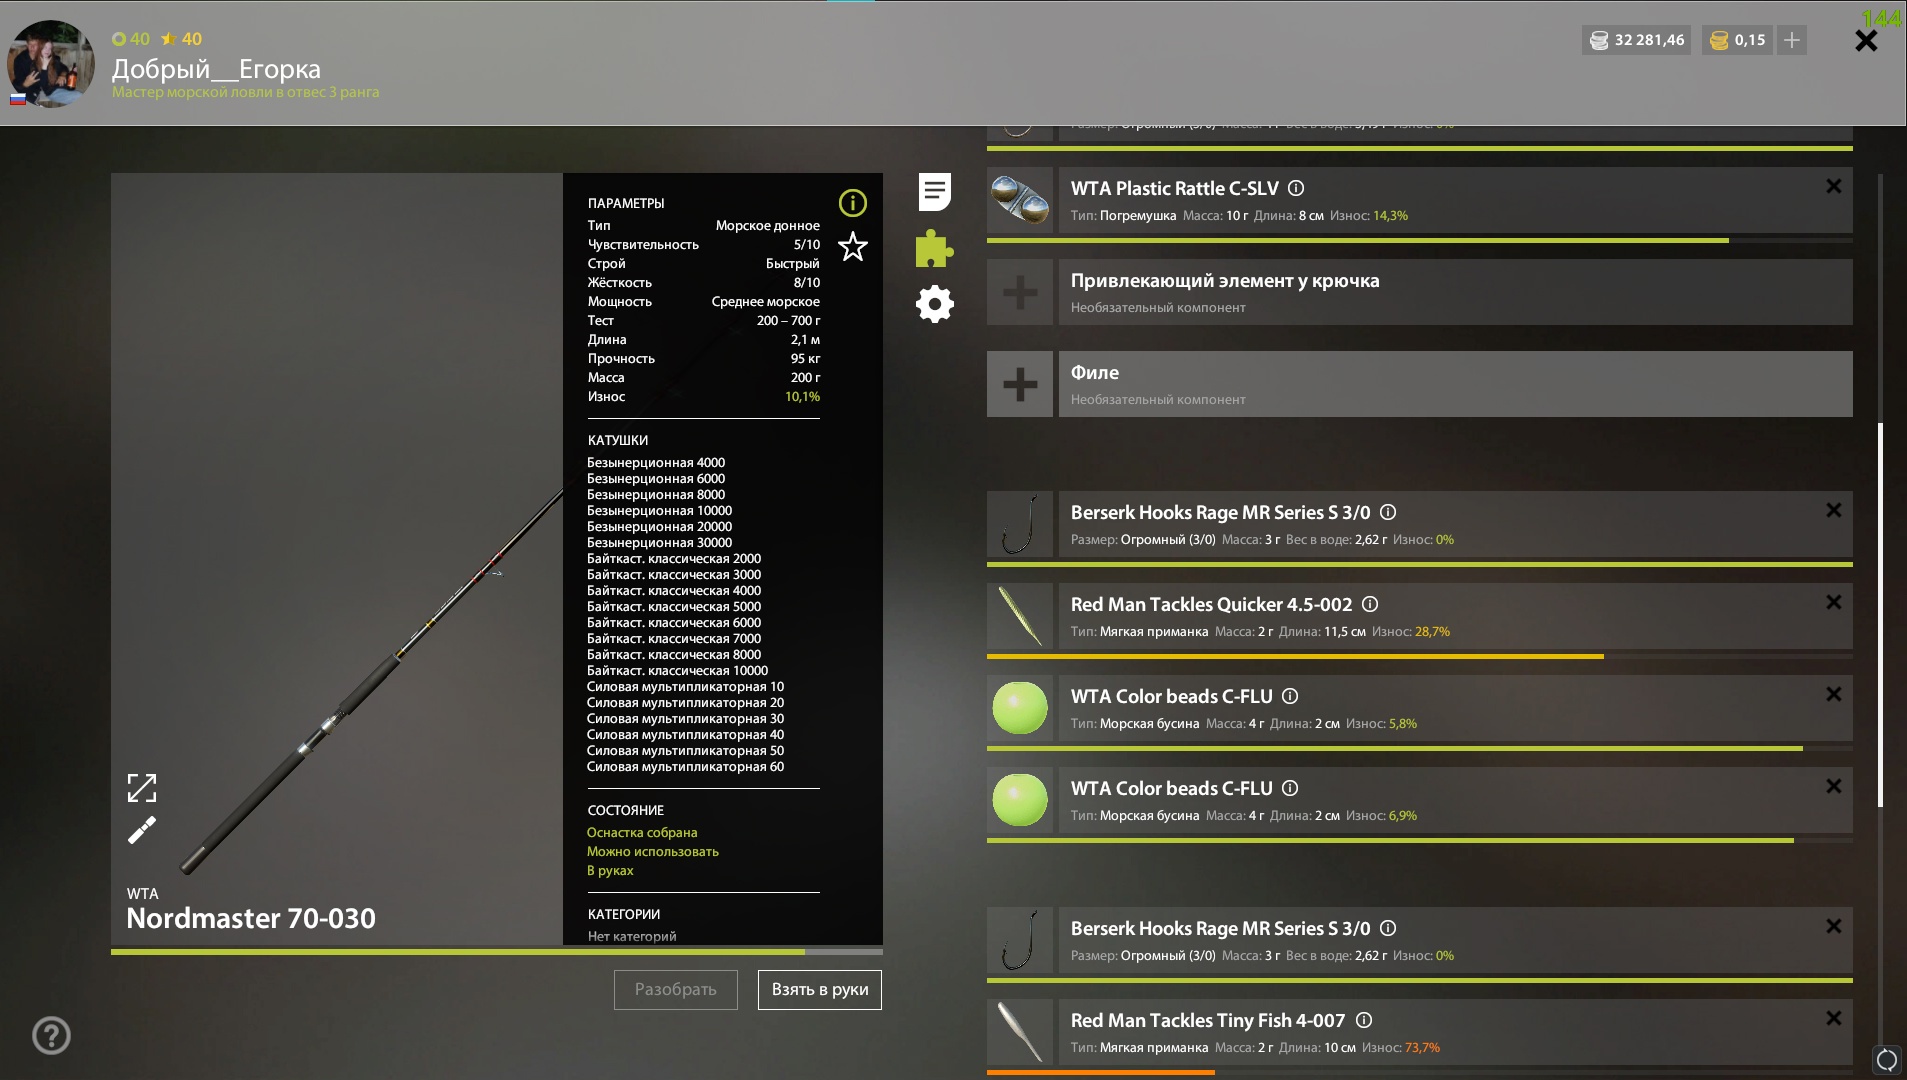Click bead thumbnail with 6,9% wear
The image size is (1907, 1080).
click(x=1020, y=800)
